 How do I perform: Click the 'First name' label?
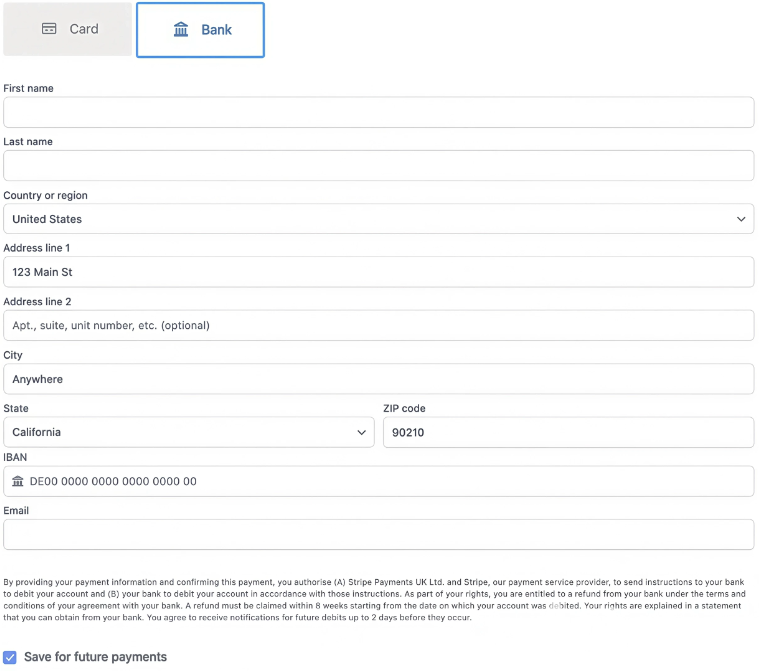(x=29, y=89)
